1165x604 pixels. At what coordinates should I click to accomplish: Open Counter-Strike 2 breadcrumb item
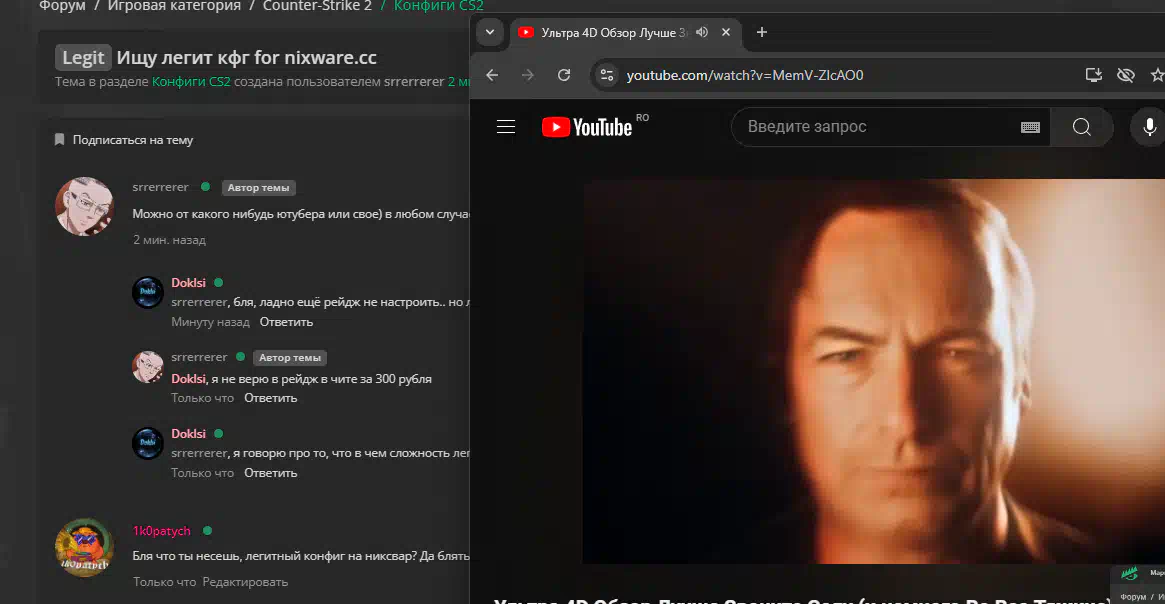317,6
